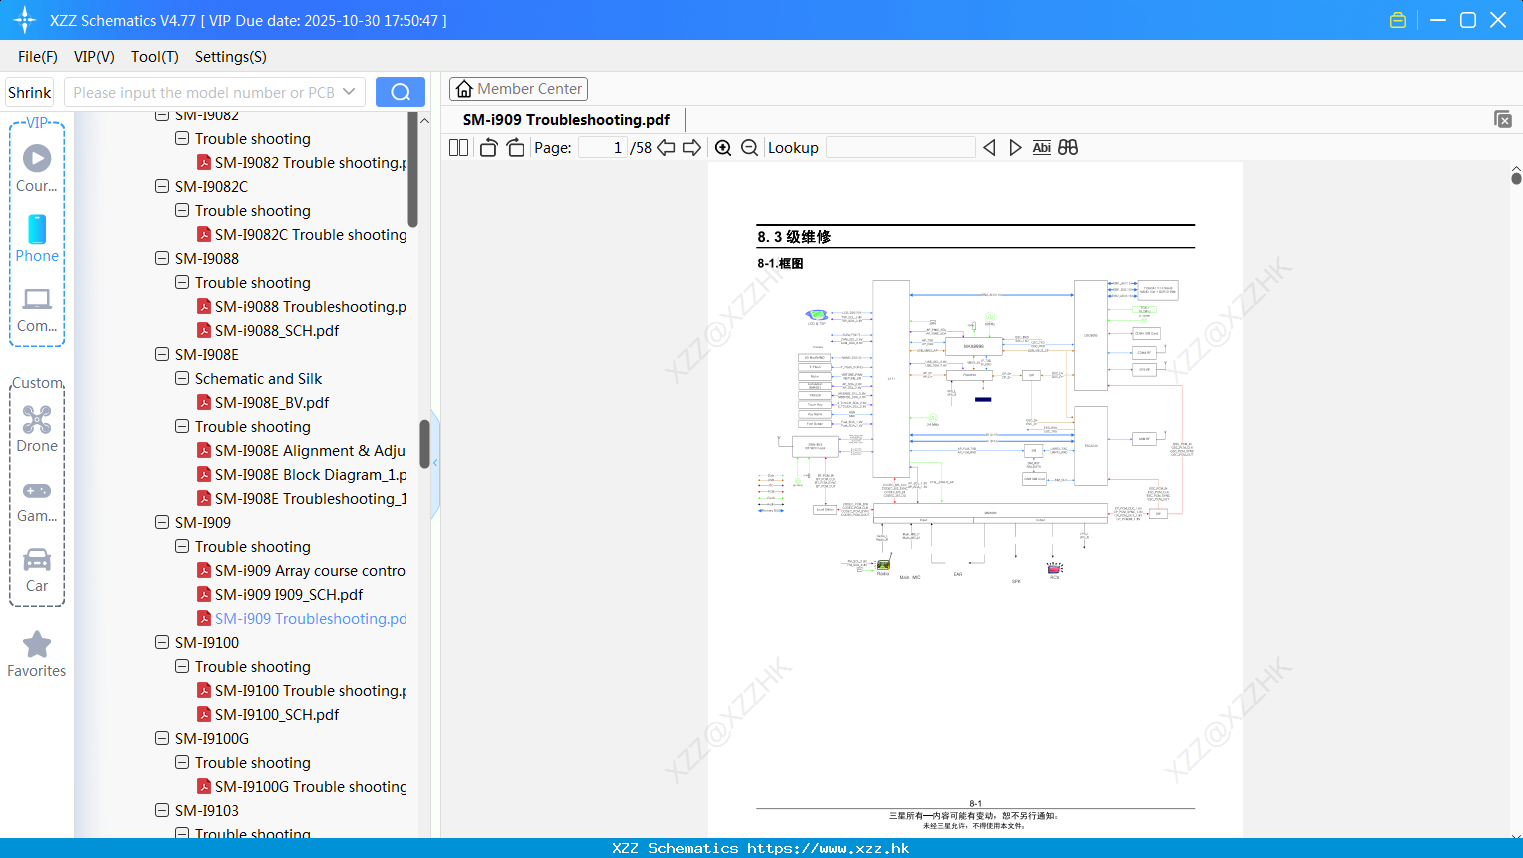1523x858 pixels.
Task: Open the File(F) menu
Action: click(38, 57)
